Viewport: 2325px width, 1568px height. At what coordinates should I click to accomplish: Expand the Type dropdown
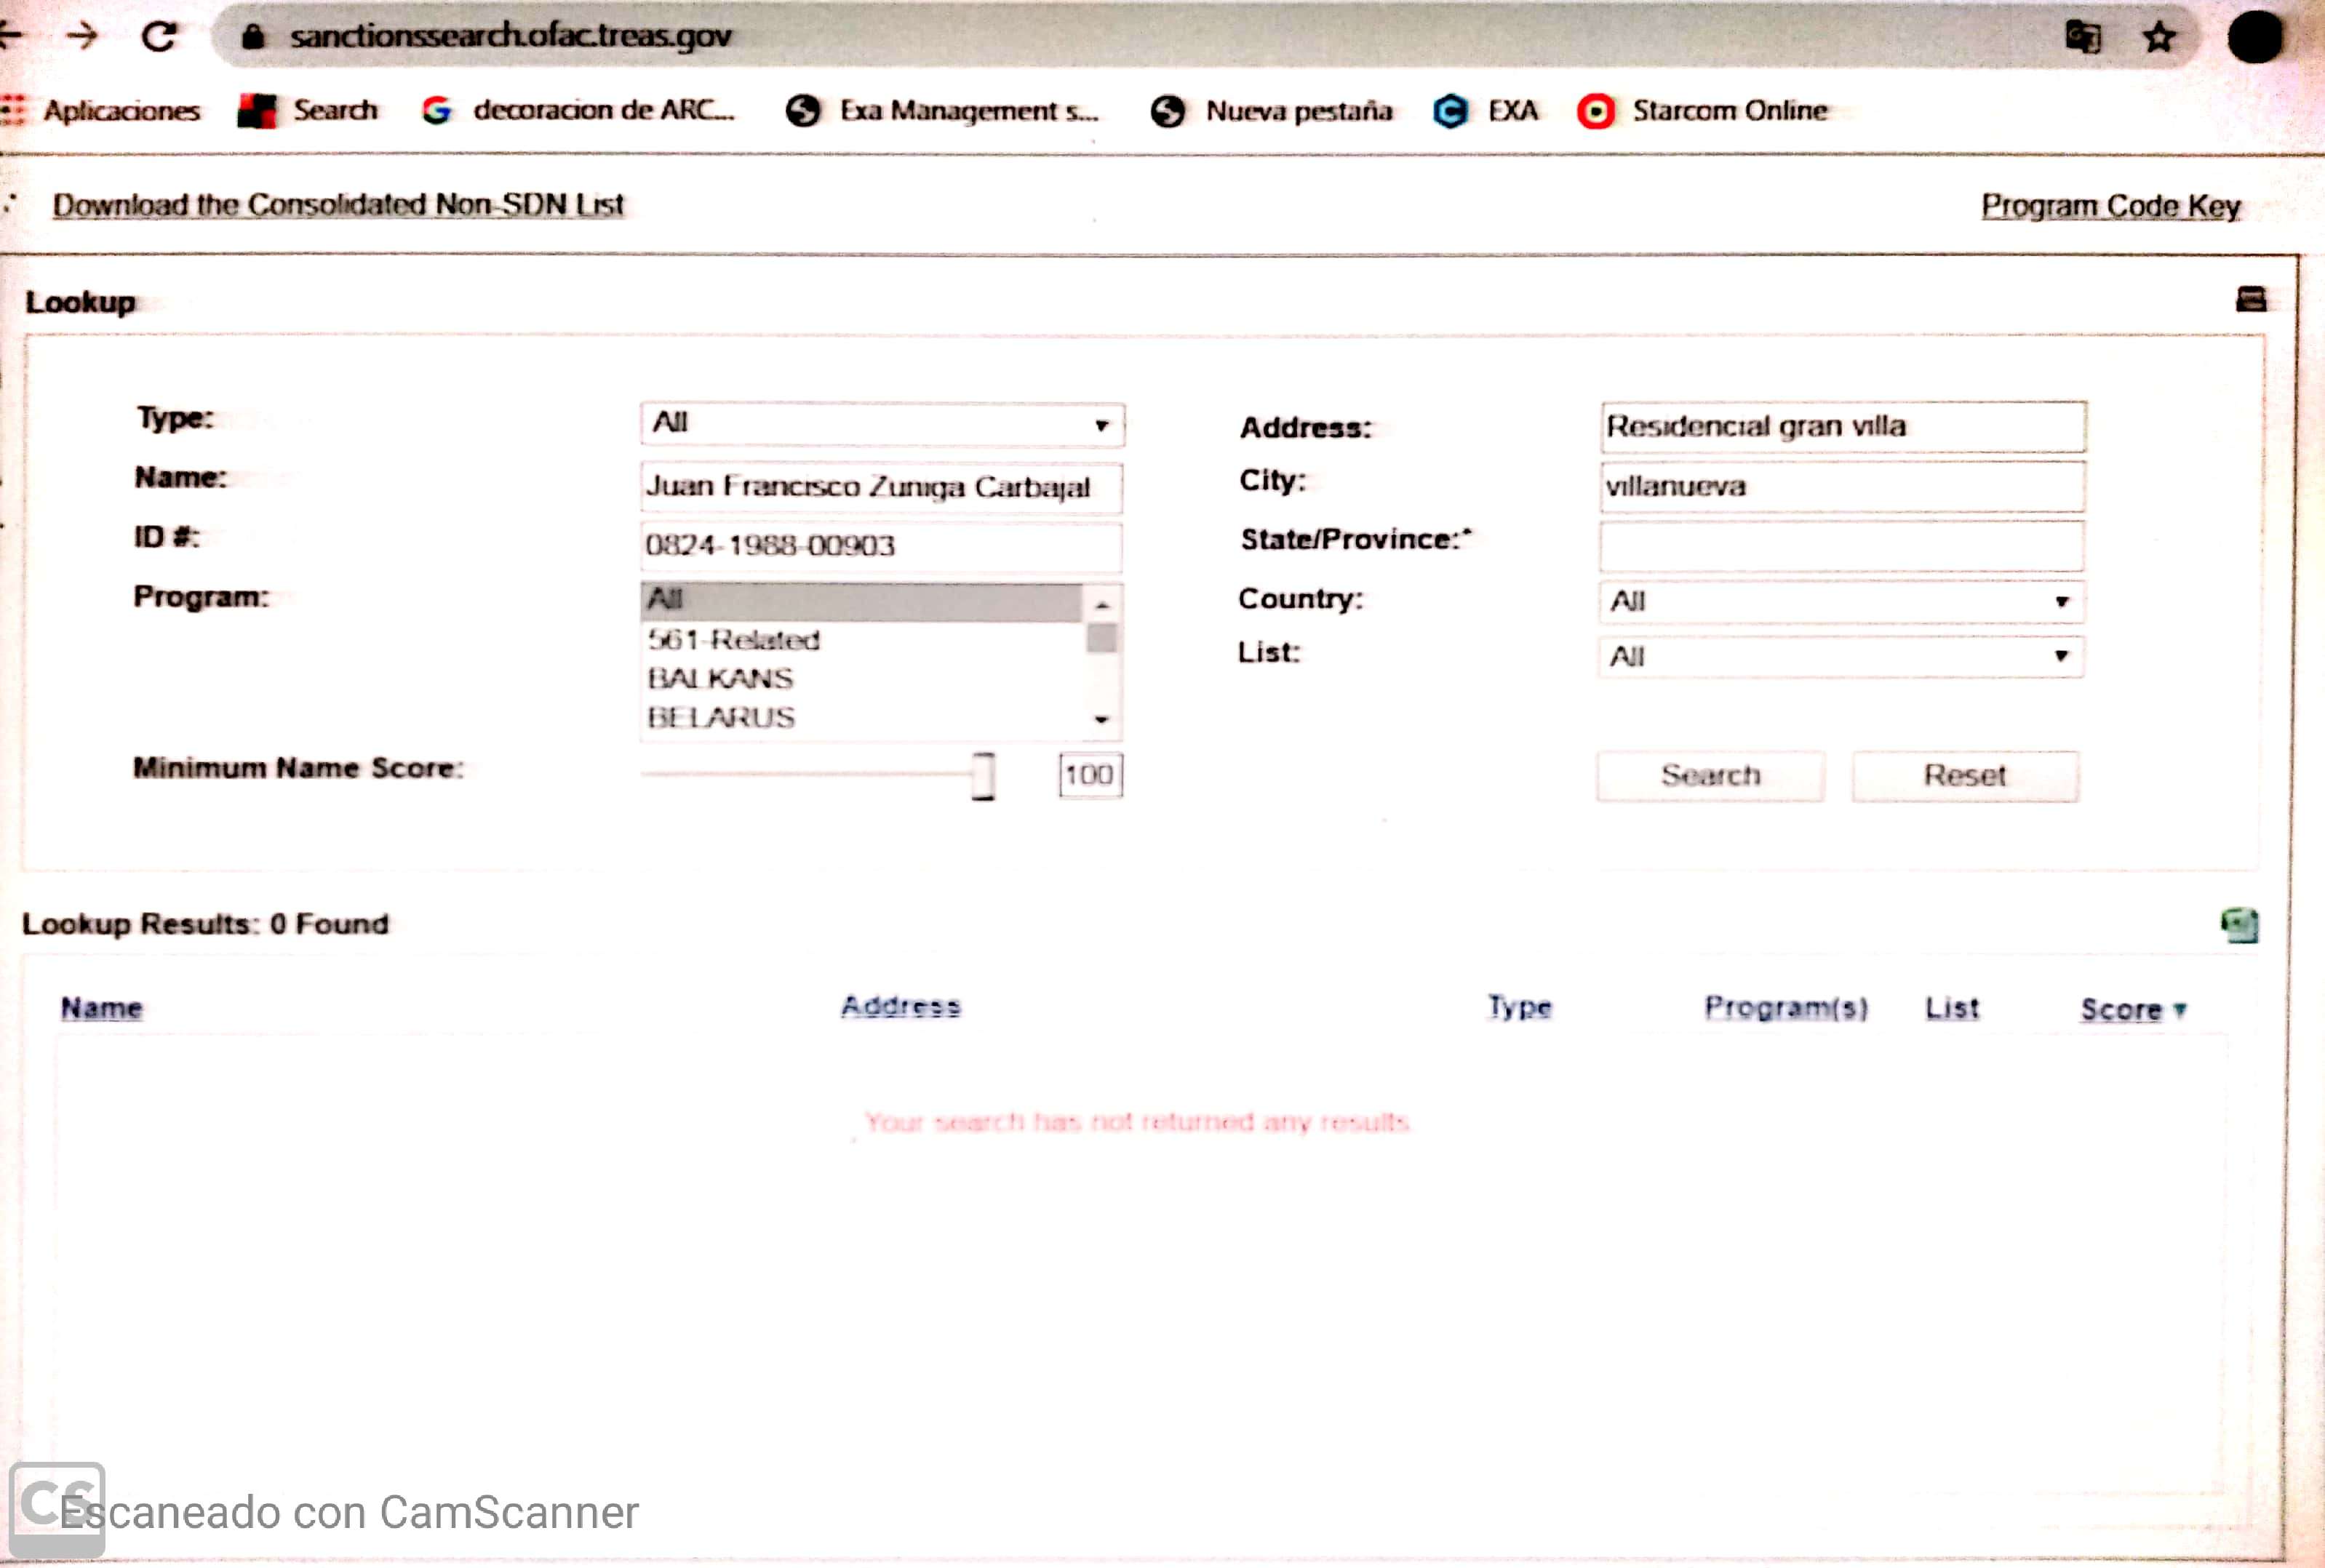(882, 424)
